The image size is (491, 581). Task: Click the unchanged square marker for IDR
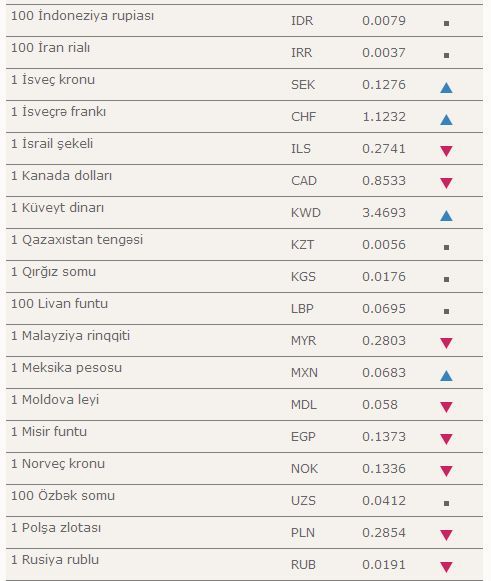[x=447, y=23]
